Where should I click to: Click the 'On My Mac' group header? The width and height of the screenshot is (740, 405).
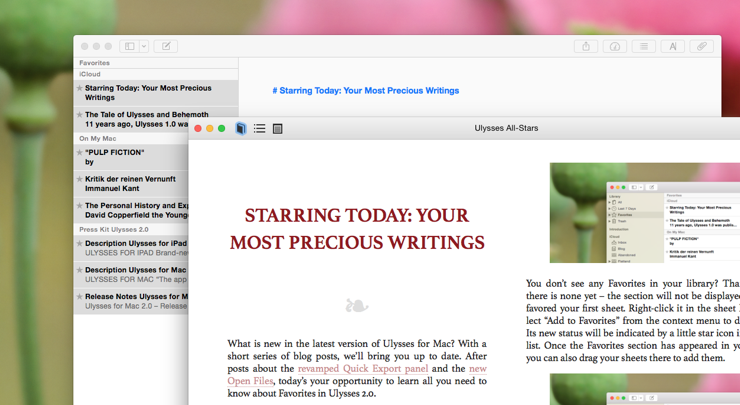point(98,138)
